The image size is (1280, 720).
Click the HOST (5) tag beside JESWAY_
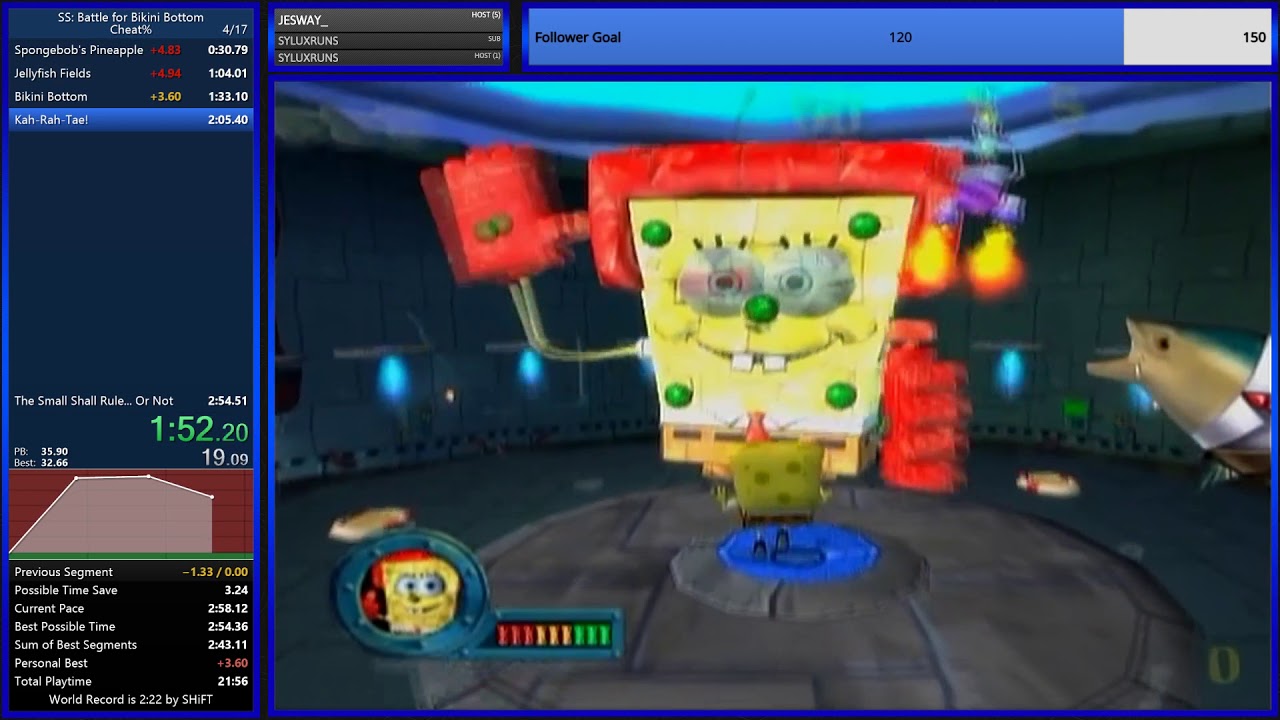pyautogui.click(x=486, y=15)
